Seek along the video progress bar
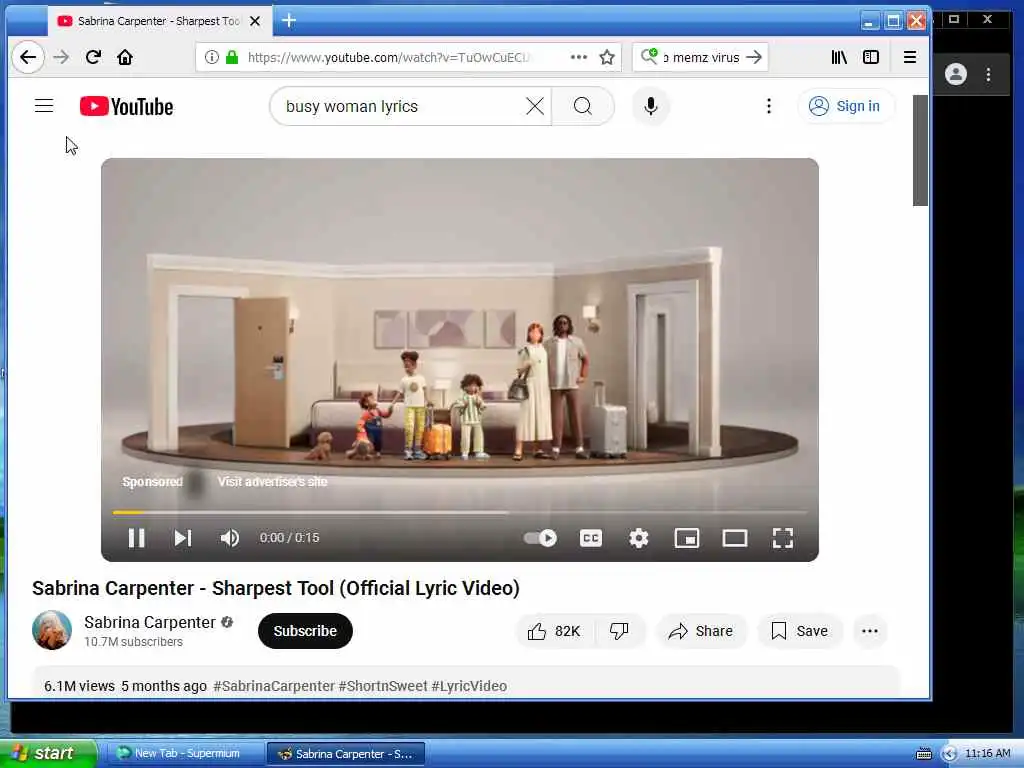 [460, 513]
